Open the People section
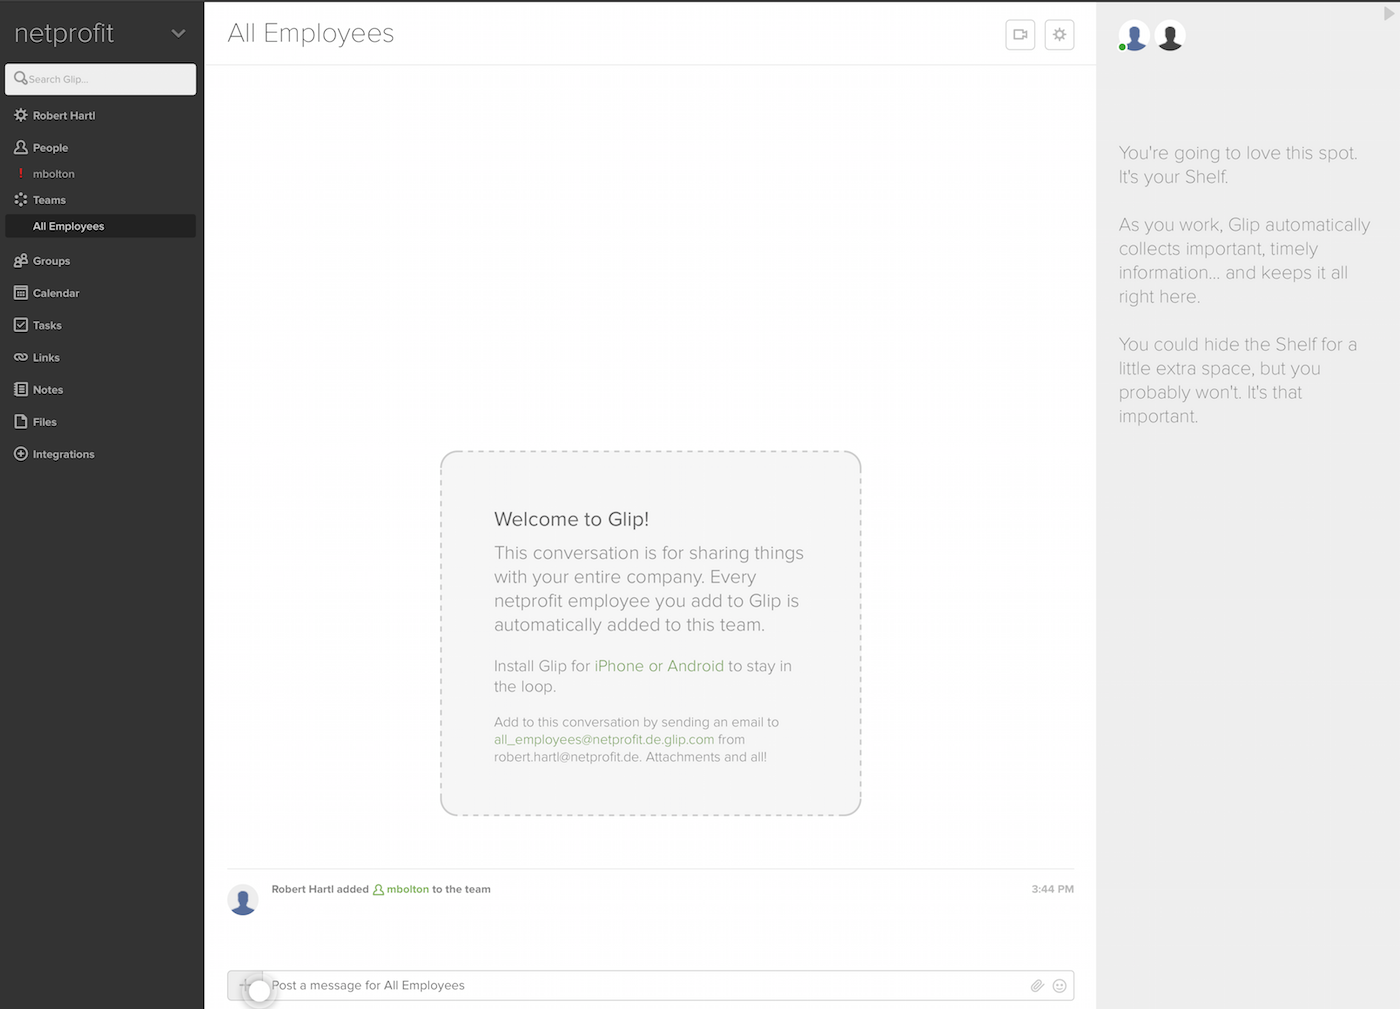 pos(50,147)
